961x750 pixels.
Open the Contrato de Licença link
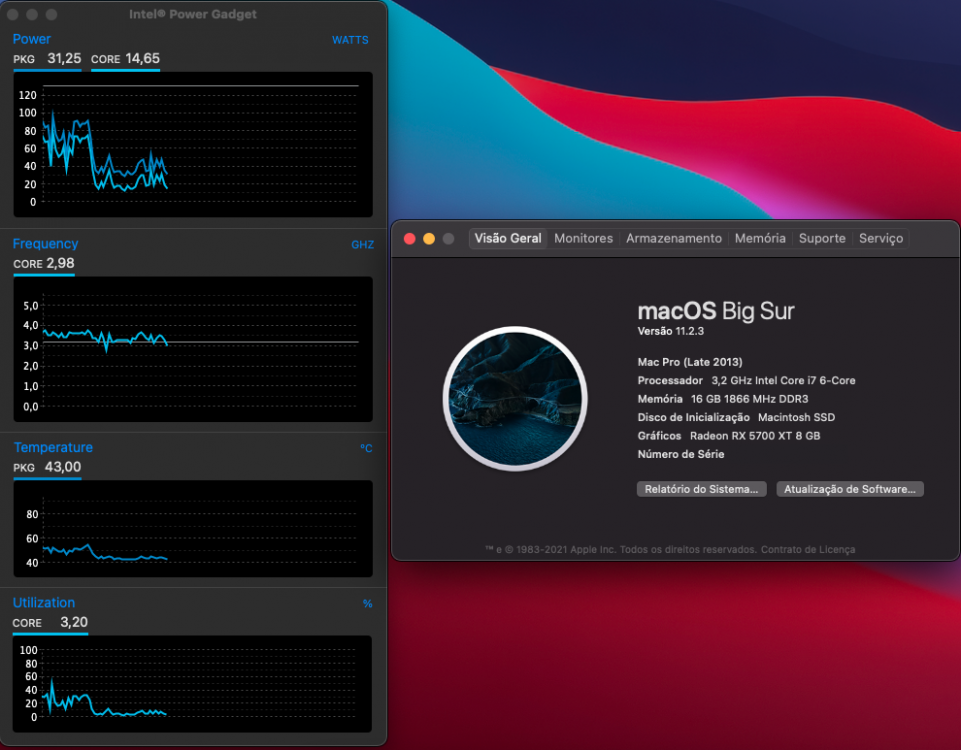(x=807, y=550)
